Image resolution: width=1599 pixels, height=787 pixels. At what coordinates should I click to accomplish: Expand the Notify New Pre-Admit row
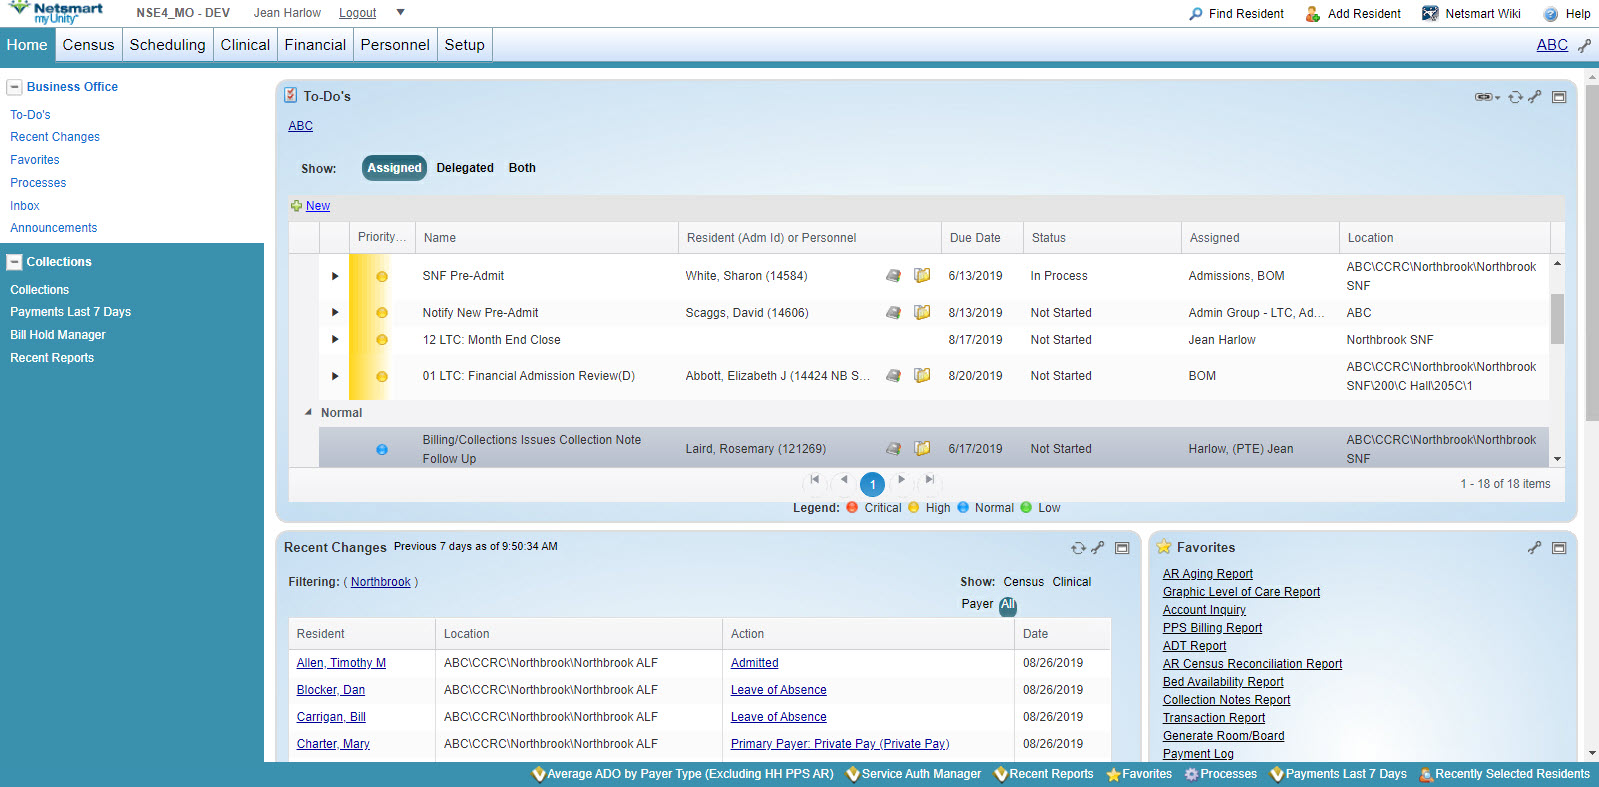point(335,313)
